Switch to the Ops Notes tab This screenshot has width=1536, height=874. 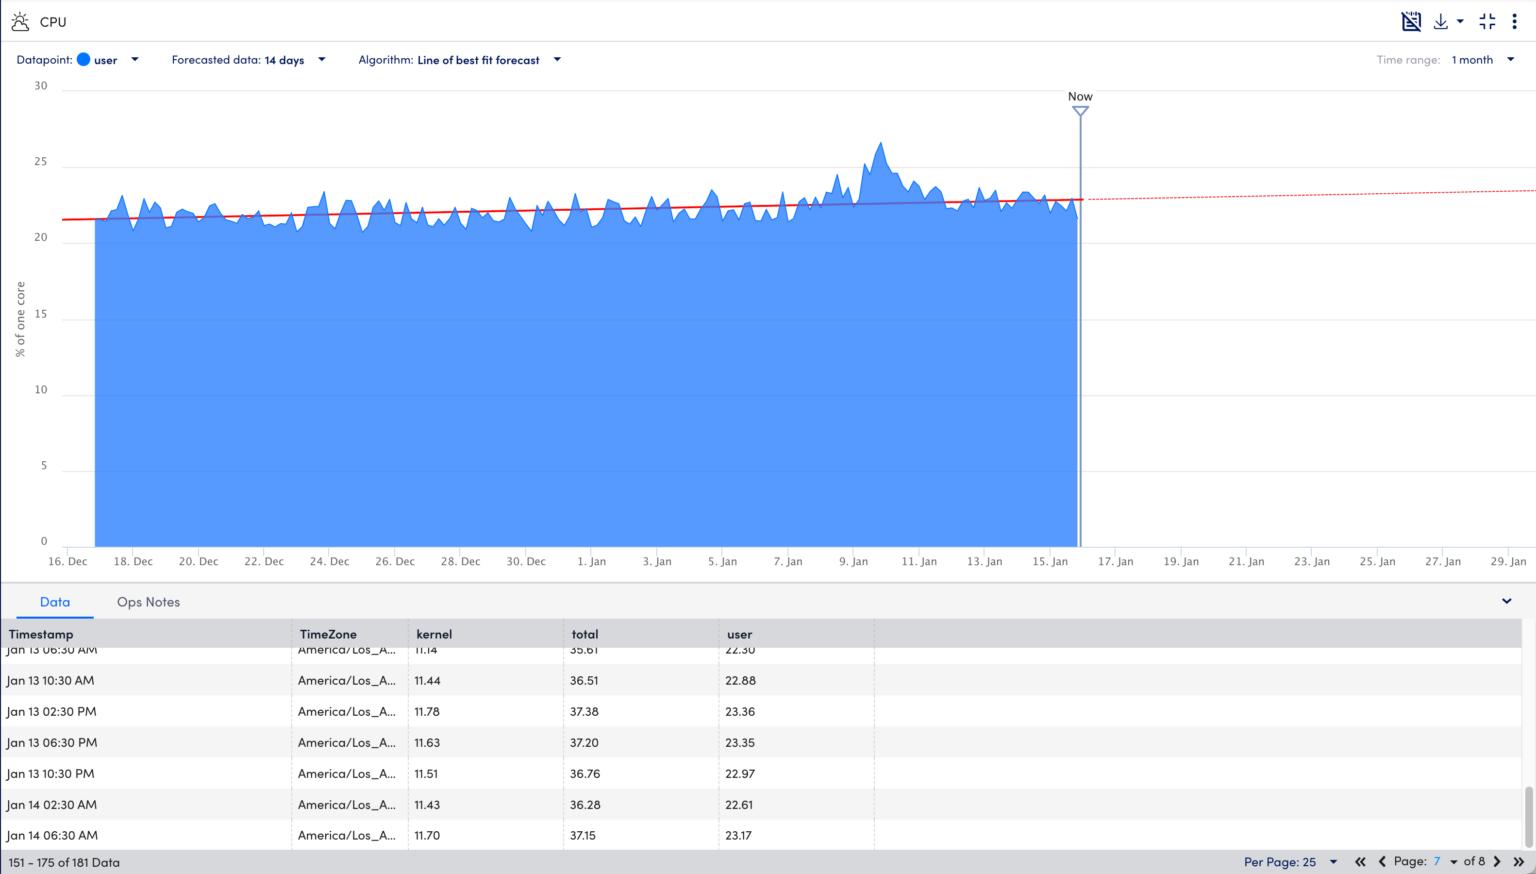tap(148, 601)
